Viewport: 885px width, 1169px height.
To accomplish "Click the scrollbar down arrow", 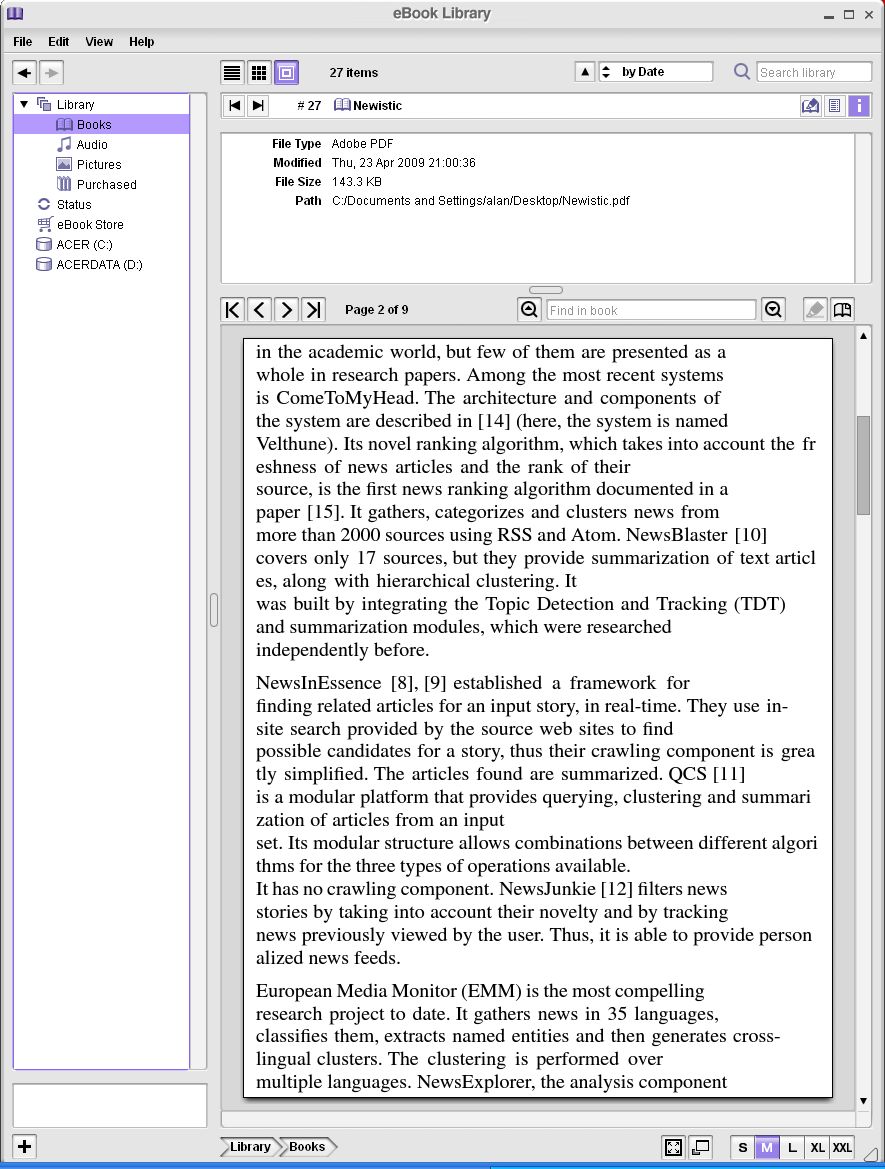I will click(x=863, y=1101).
